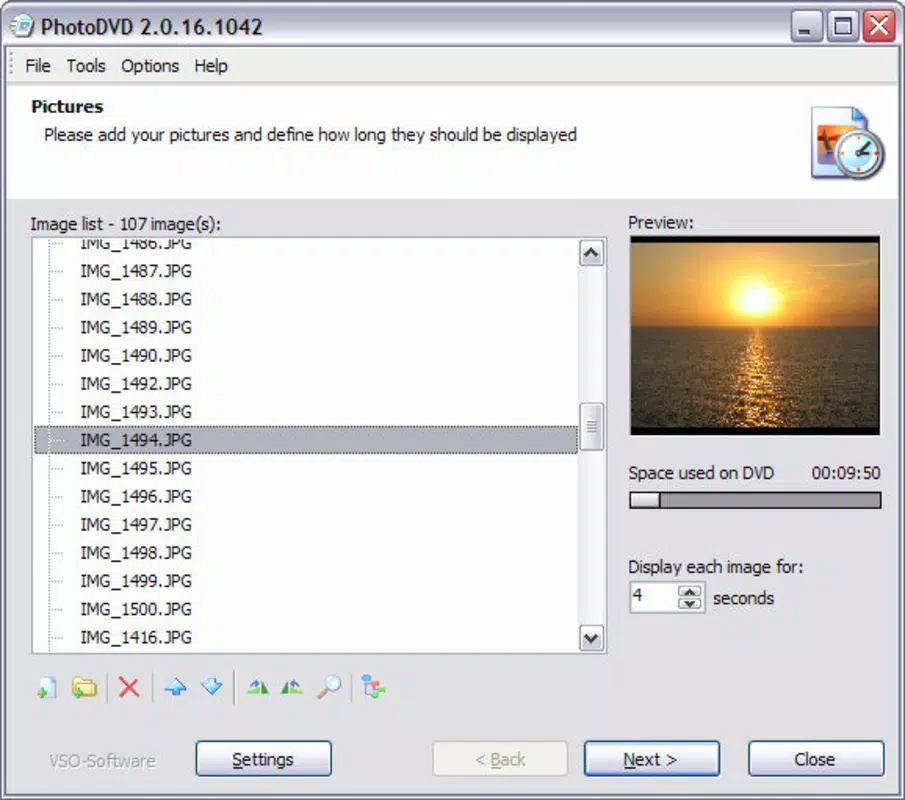Select IMG_1492.JPG in image list
This screenshot has height=800, width=905.
point(136,384)
